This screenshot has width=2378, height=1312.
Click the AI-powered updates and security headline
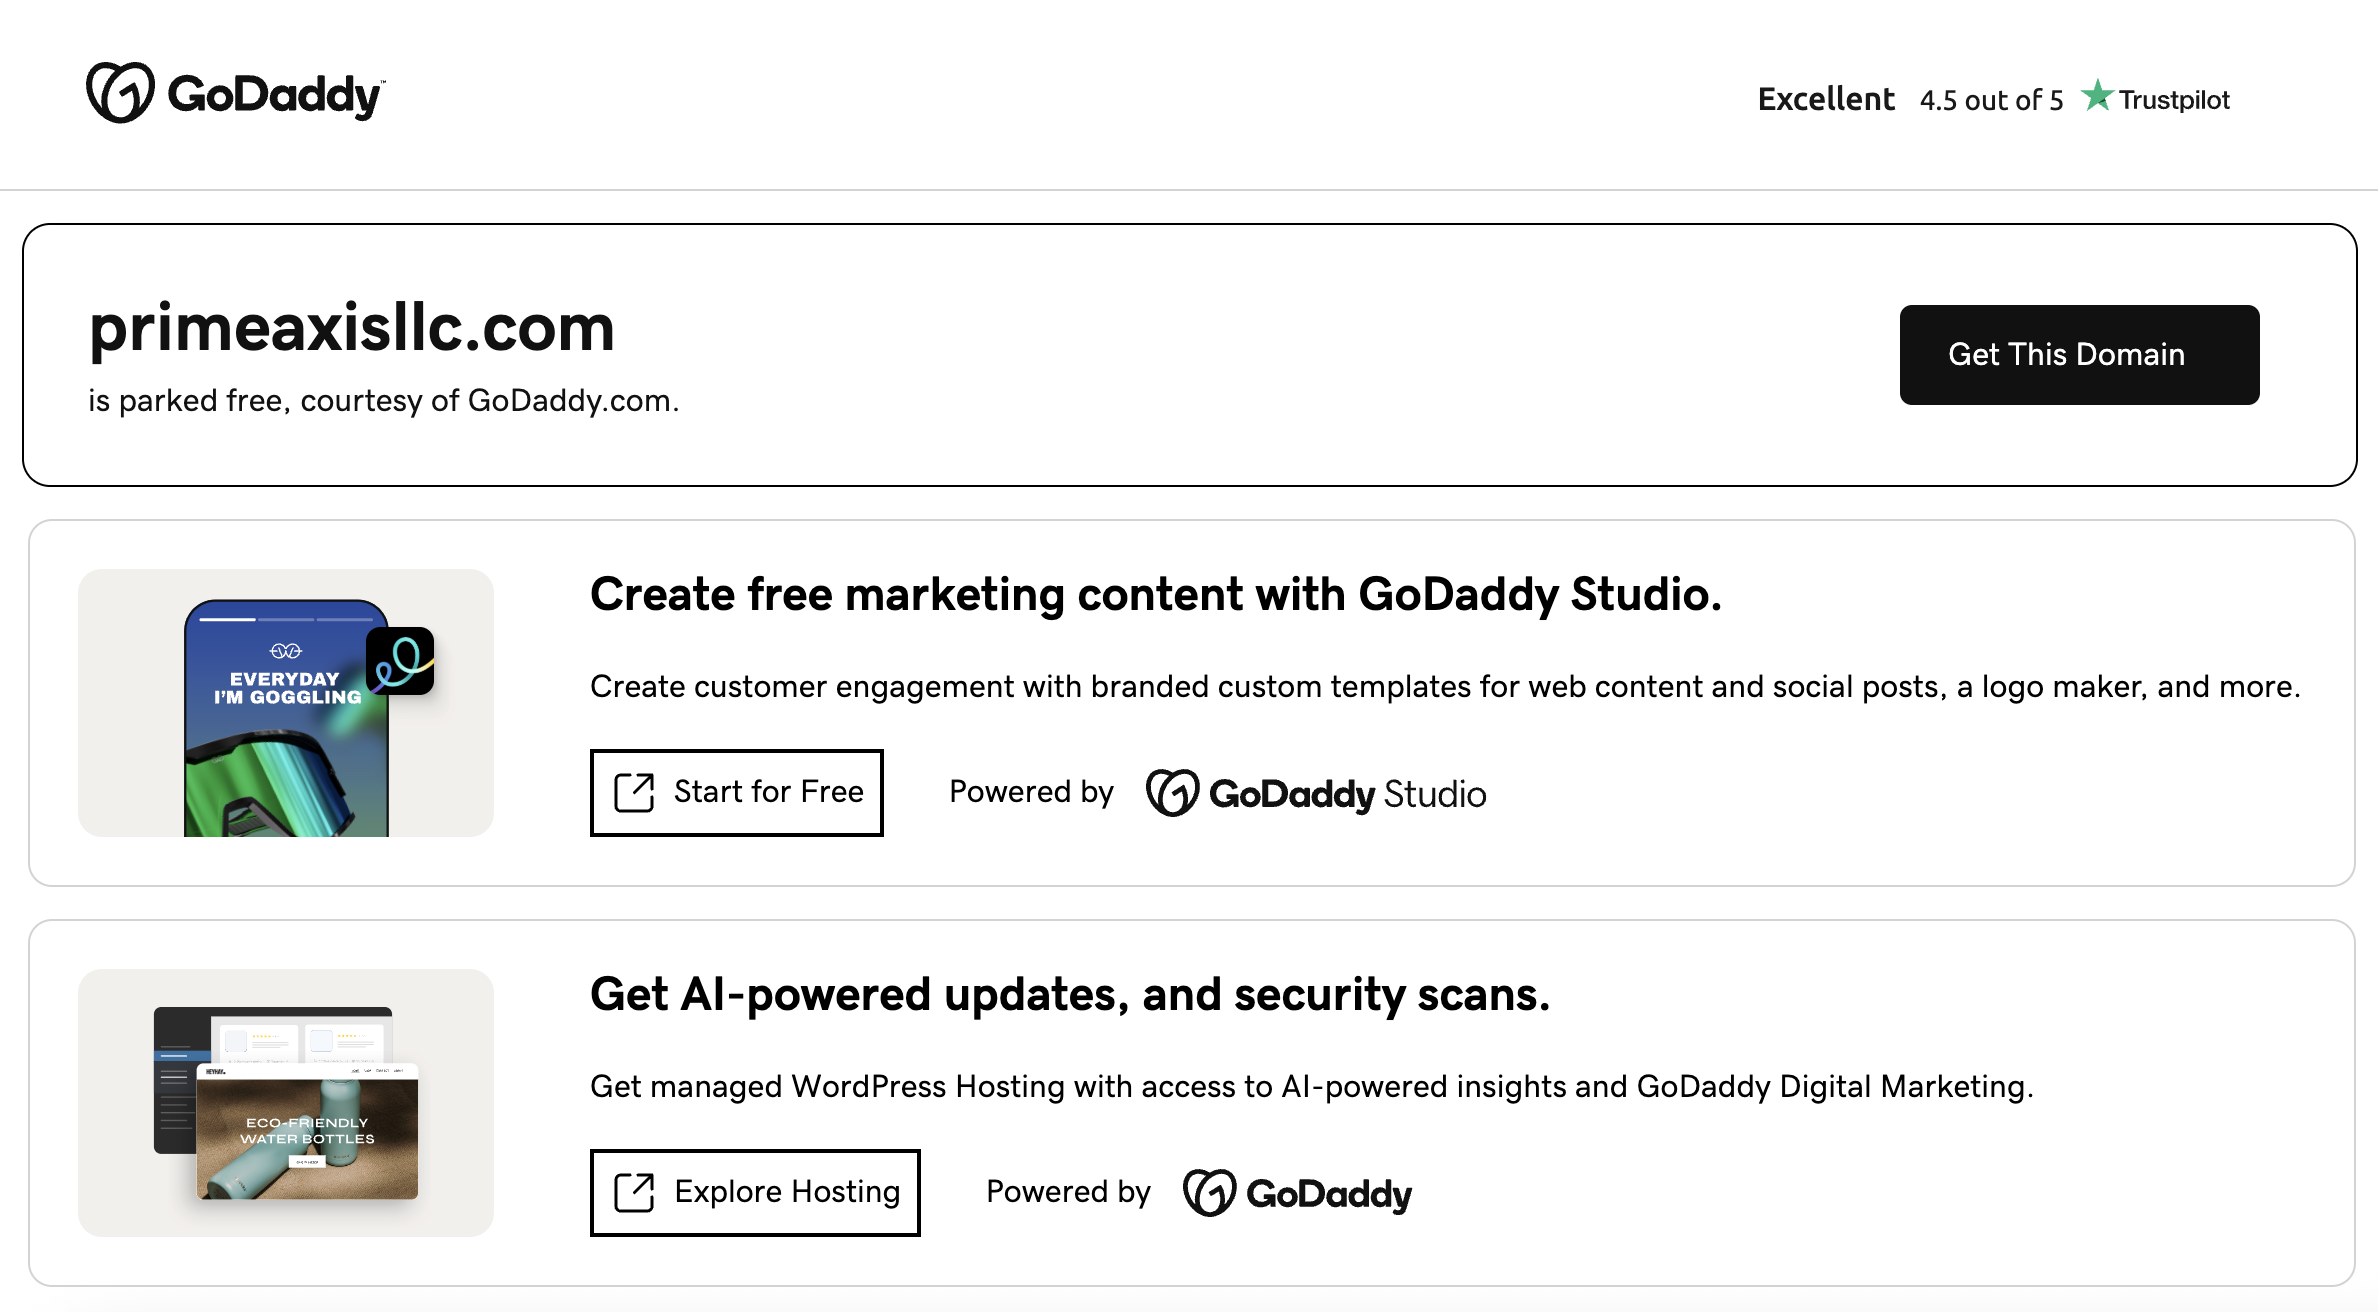(1070, 994)
